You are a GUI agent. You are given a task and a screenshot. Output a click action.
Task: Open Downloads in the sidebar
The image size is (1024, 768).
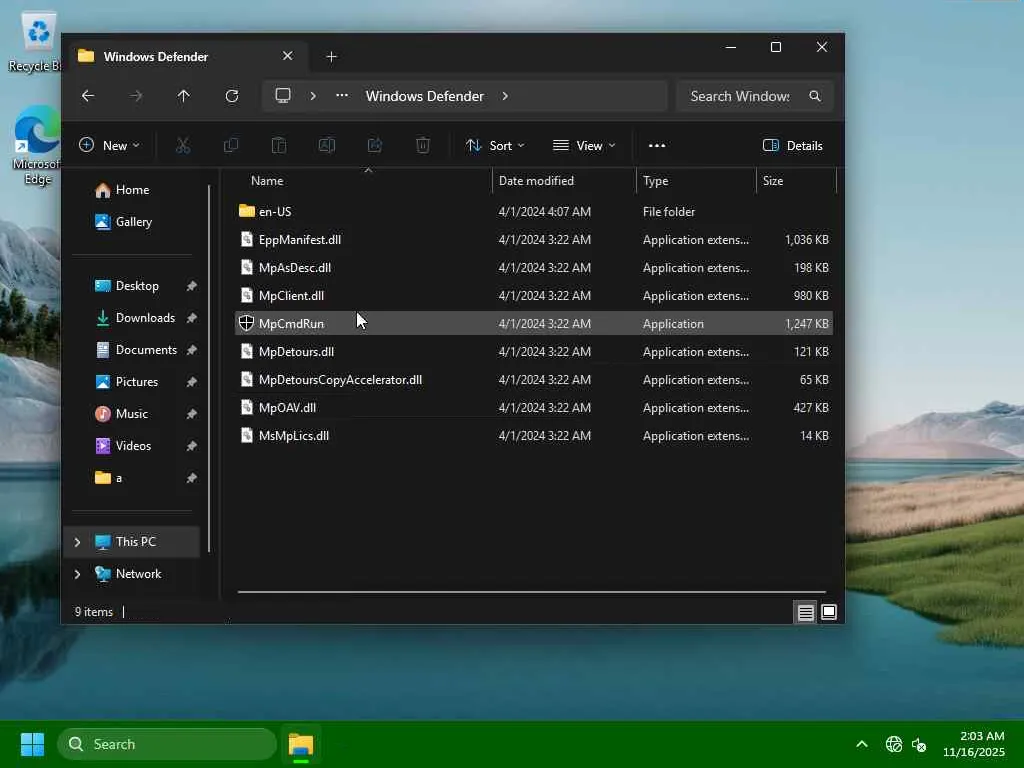[x=145, y=318]
